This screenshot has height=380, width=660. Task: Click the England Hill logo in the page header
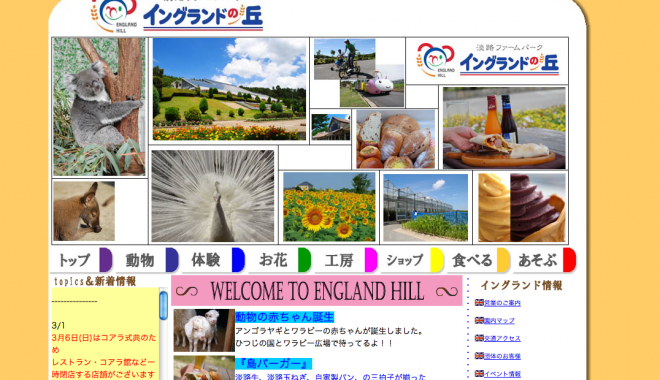[114, 16]
